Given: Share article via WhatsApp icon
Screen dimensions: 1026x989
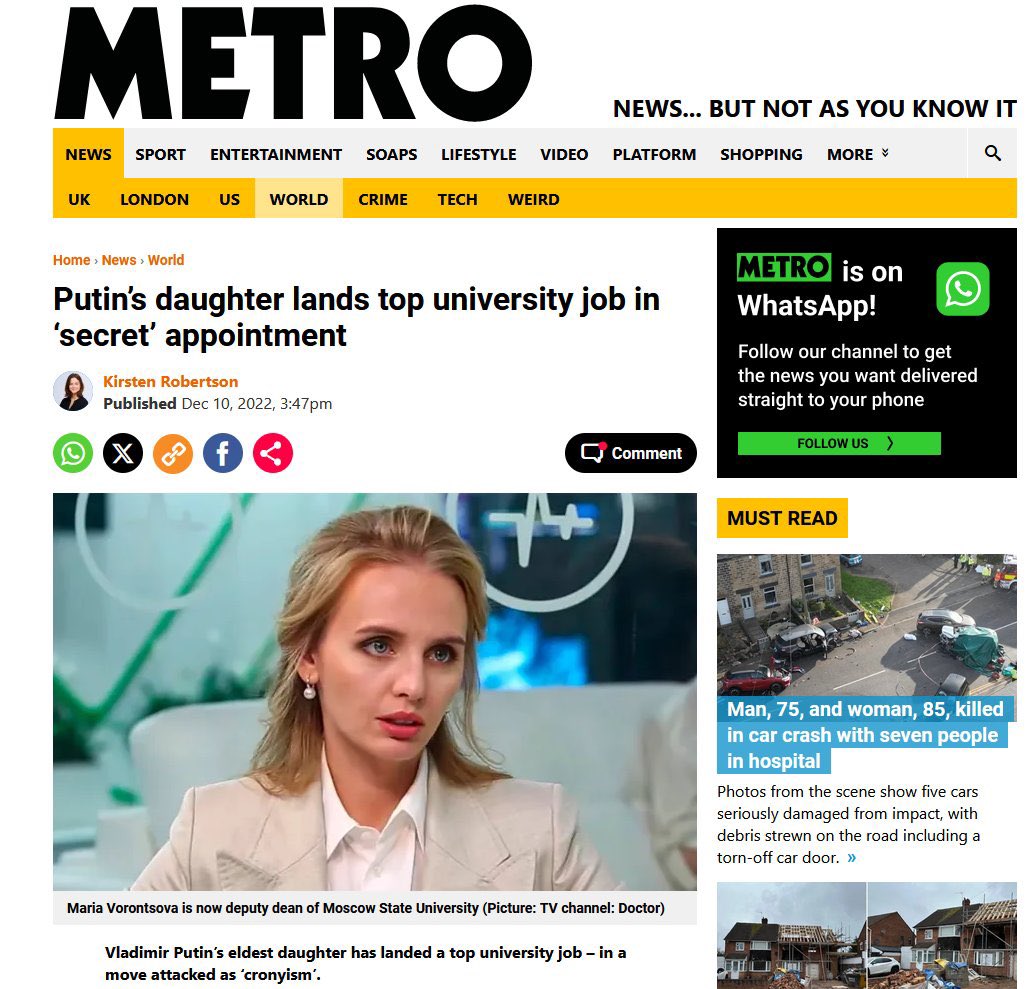Looking at the screenshot, I should (x=73, y=453).
